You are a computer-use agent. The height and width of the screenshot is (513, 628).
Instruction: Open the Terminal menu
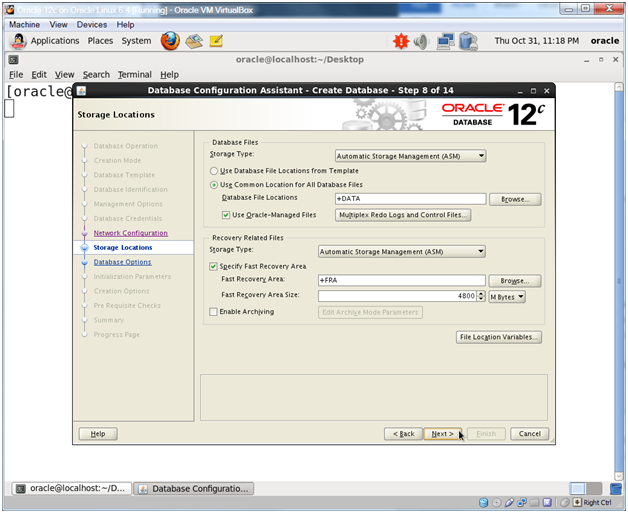134,74
